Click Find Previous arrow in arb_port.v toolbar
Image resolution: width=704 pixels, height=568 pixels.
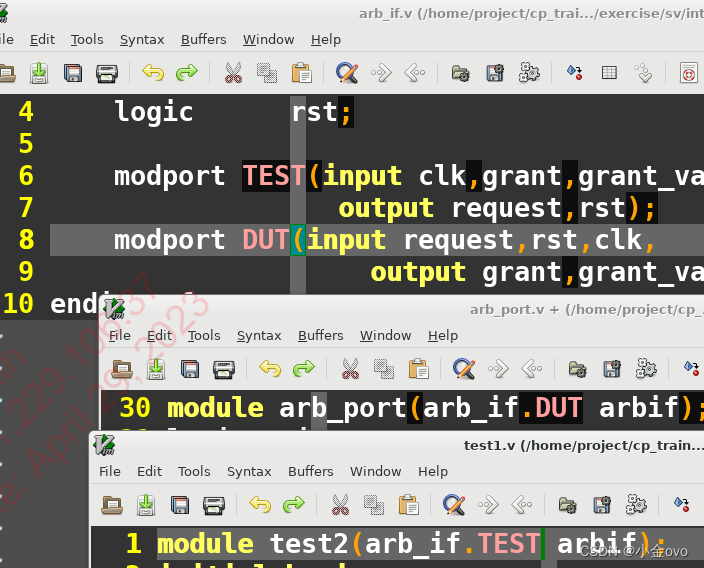pyautogui.click(x=532, y=369)
